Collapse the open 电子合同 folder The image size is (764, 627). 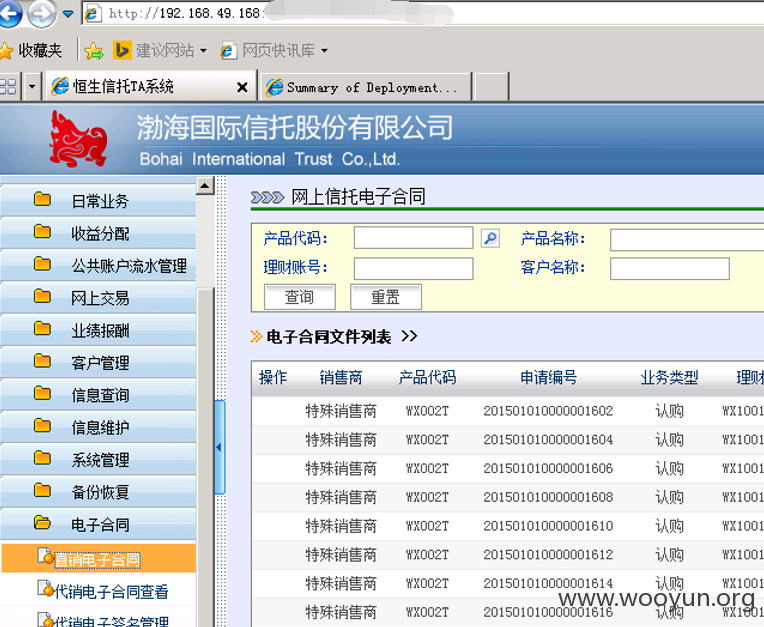point(98,524)
